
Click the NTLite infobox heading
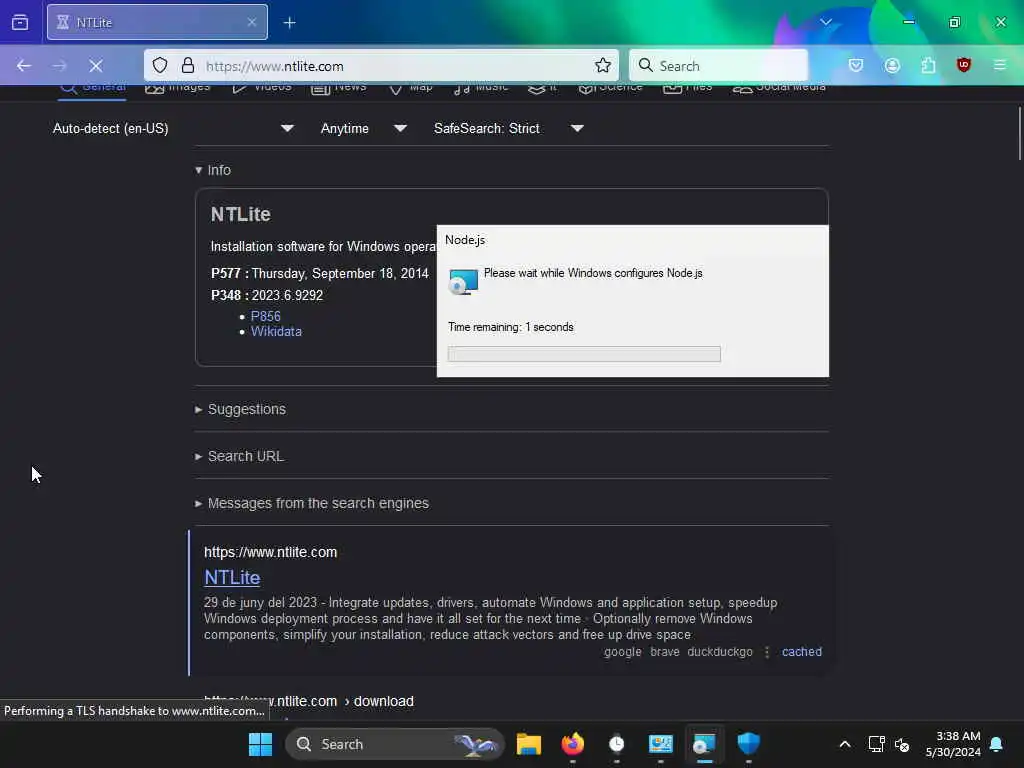click(240, 214)
